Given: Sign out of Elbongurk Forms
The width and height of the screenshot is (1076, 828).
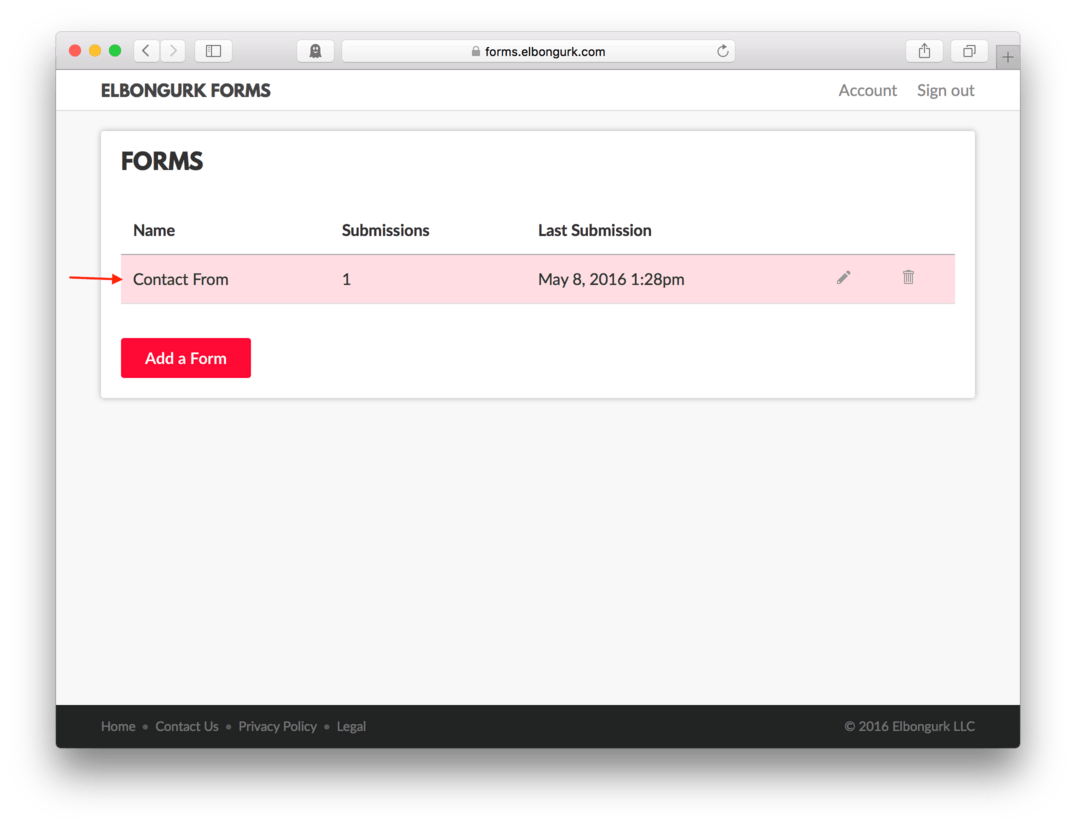Looking at the screenshot, I should (946, 91).
